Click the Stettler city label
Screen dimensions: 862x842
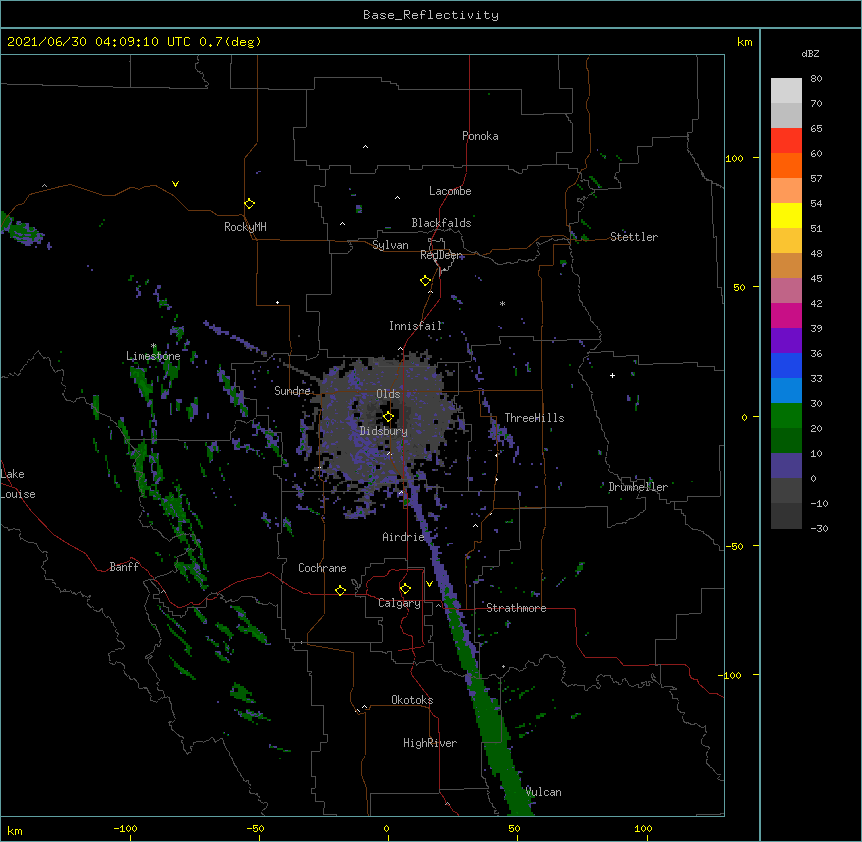click(634, 237)
